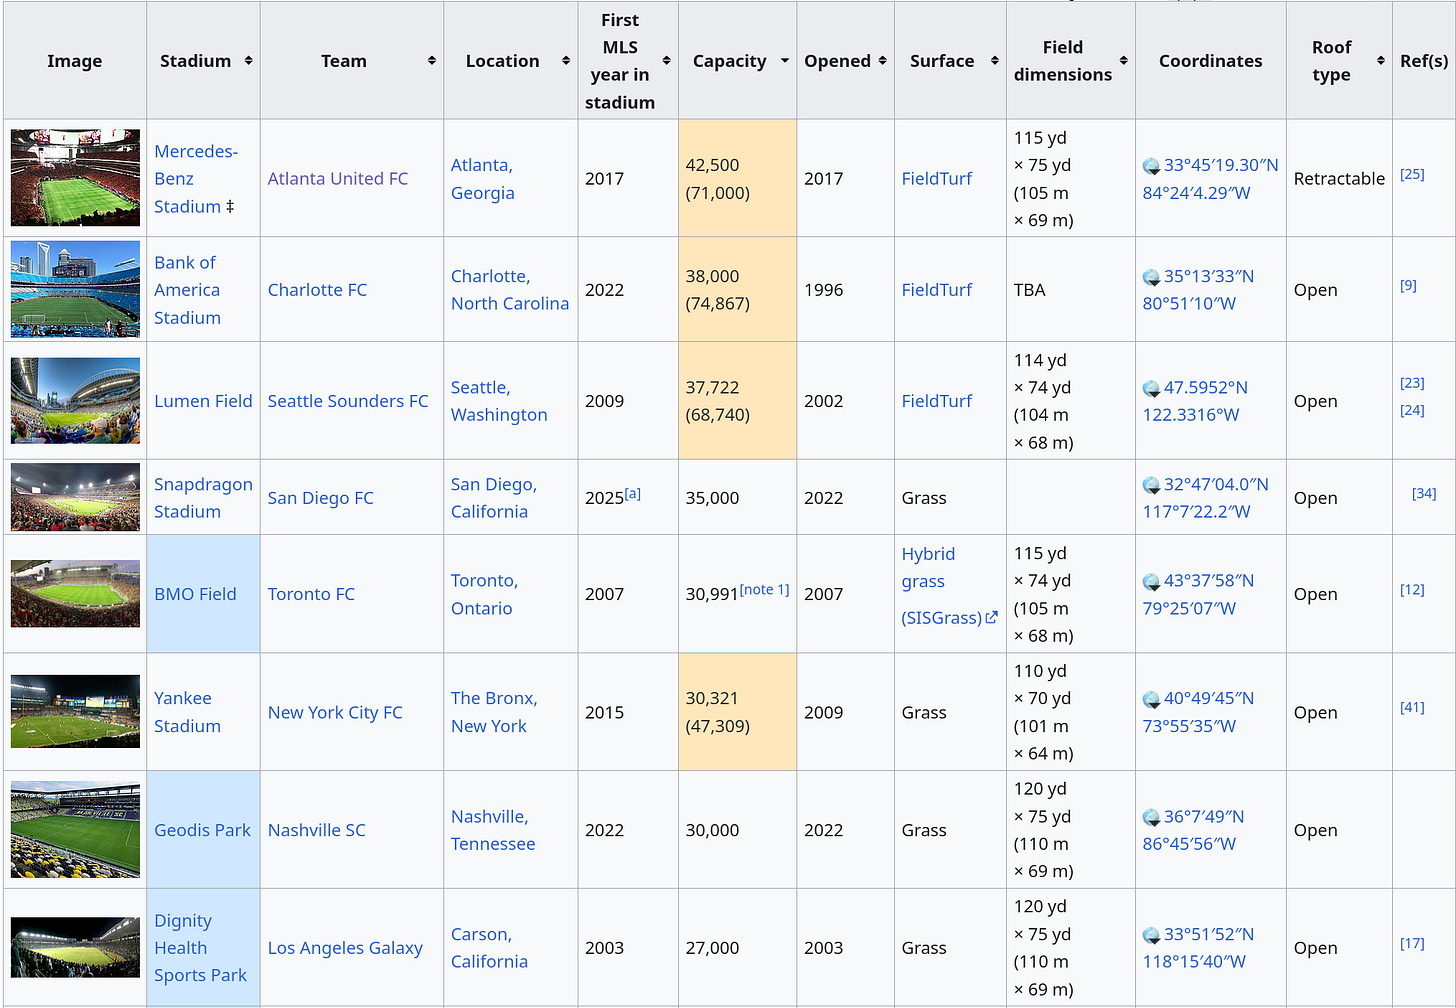
Task: Open the Carson, California location link
Action: (489, 947)
